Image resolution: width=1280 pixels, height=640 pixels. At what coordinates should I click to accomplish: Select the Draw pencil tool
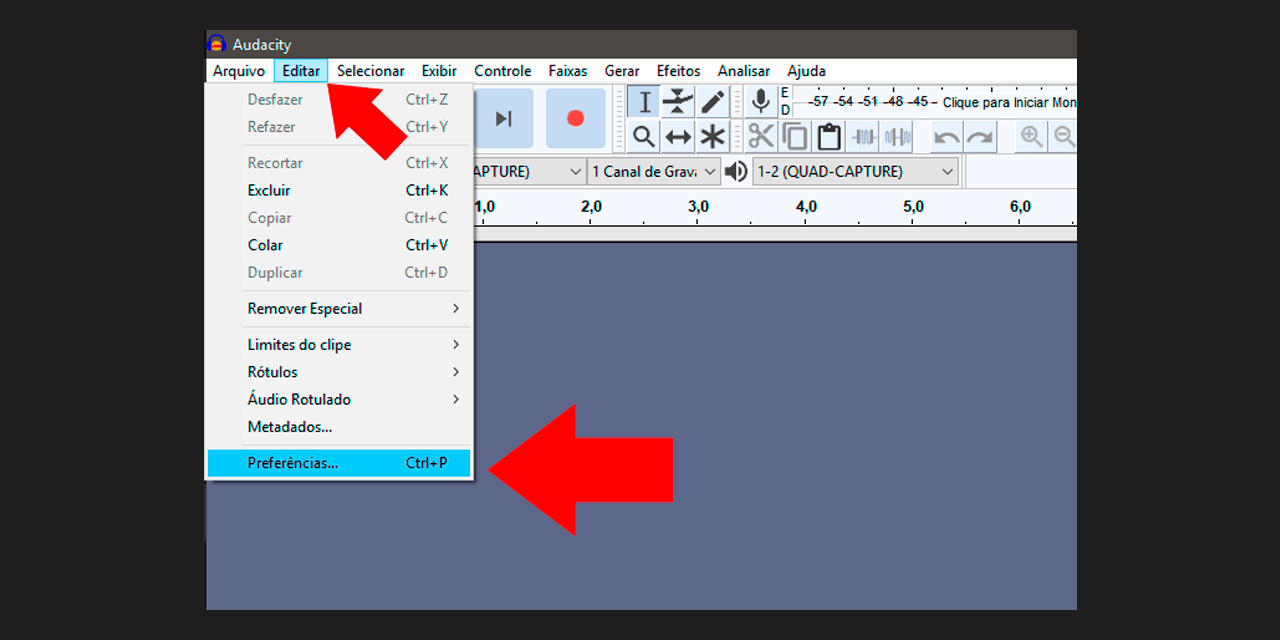coord(712,102)
